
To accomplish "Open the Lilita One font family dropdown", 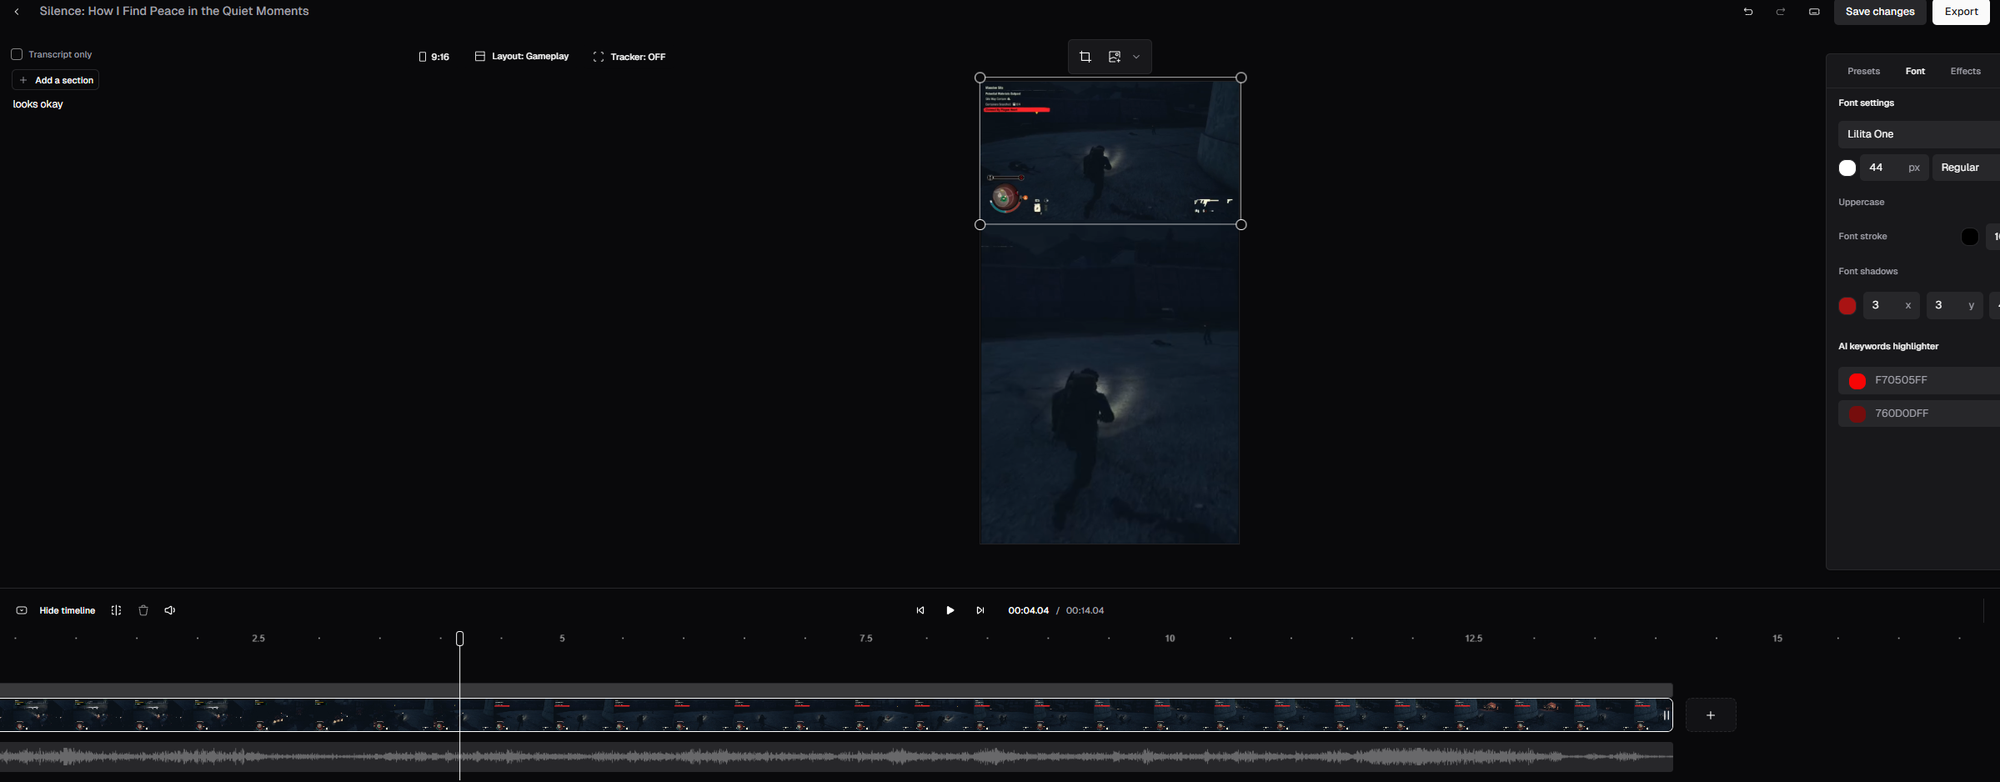I will click(1919, 134).
